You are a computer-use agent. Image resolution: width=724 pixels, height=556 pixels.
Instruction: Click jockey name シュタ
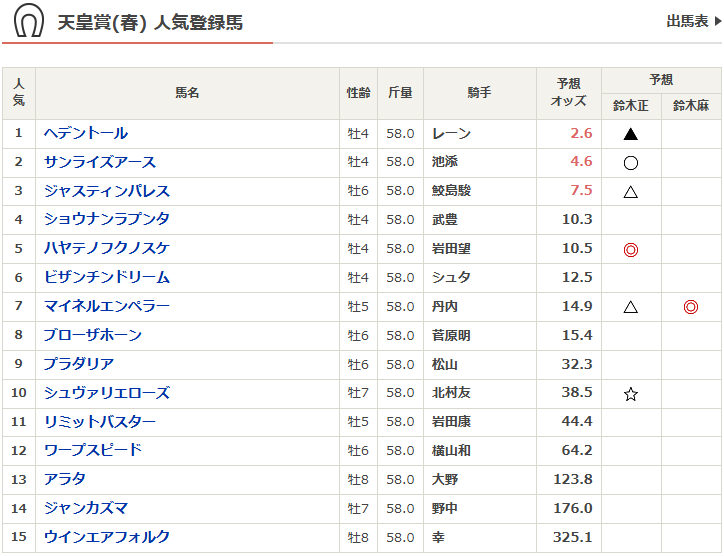(451, 278)
